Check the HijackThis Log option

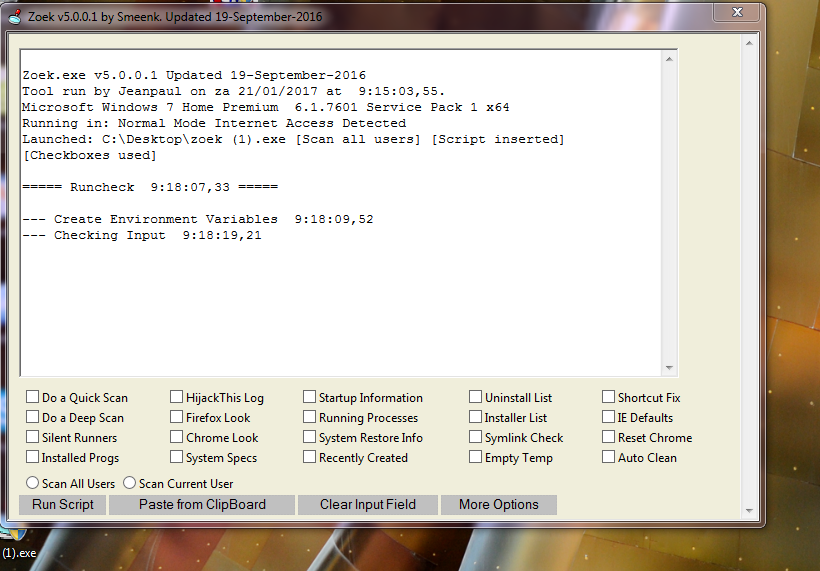(176, 397)
